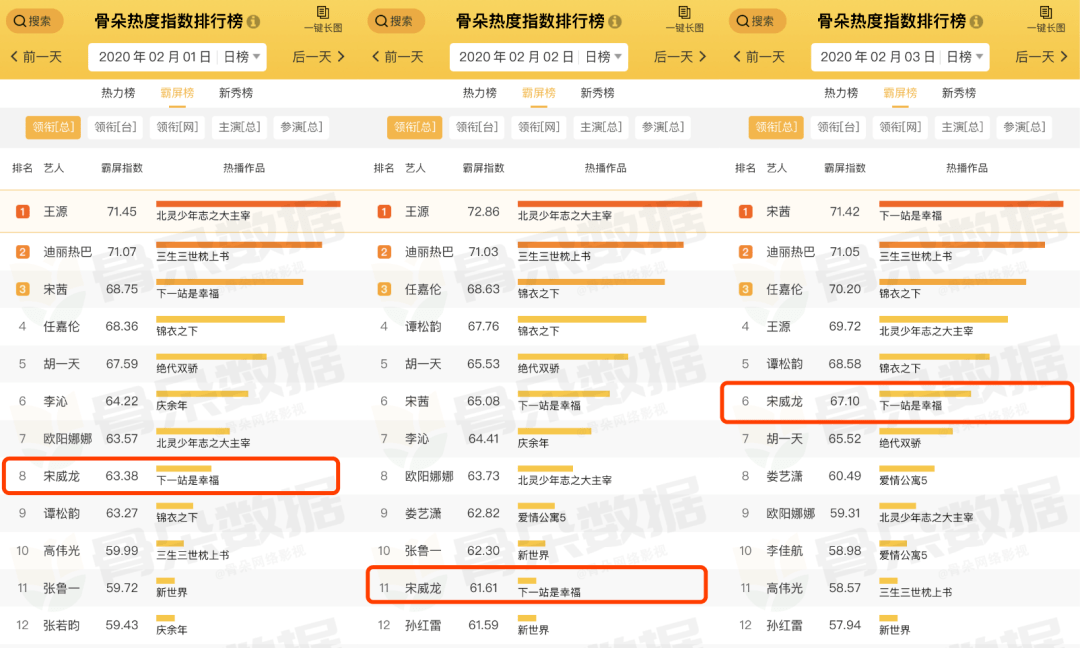The image size is (1080, 648).
Task: Click the date field 2020年02月02日
Action: [516, 57]
